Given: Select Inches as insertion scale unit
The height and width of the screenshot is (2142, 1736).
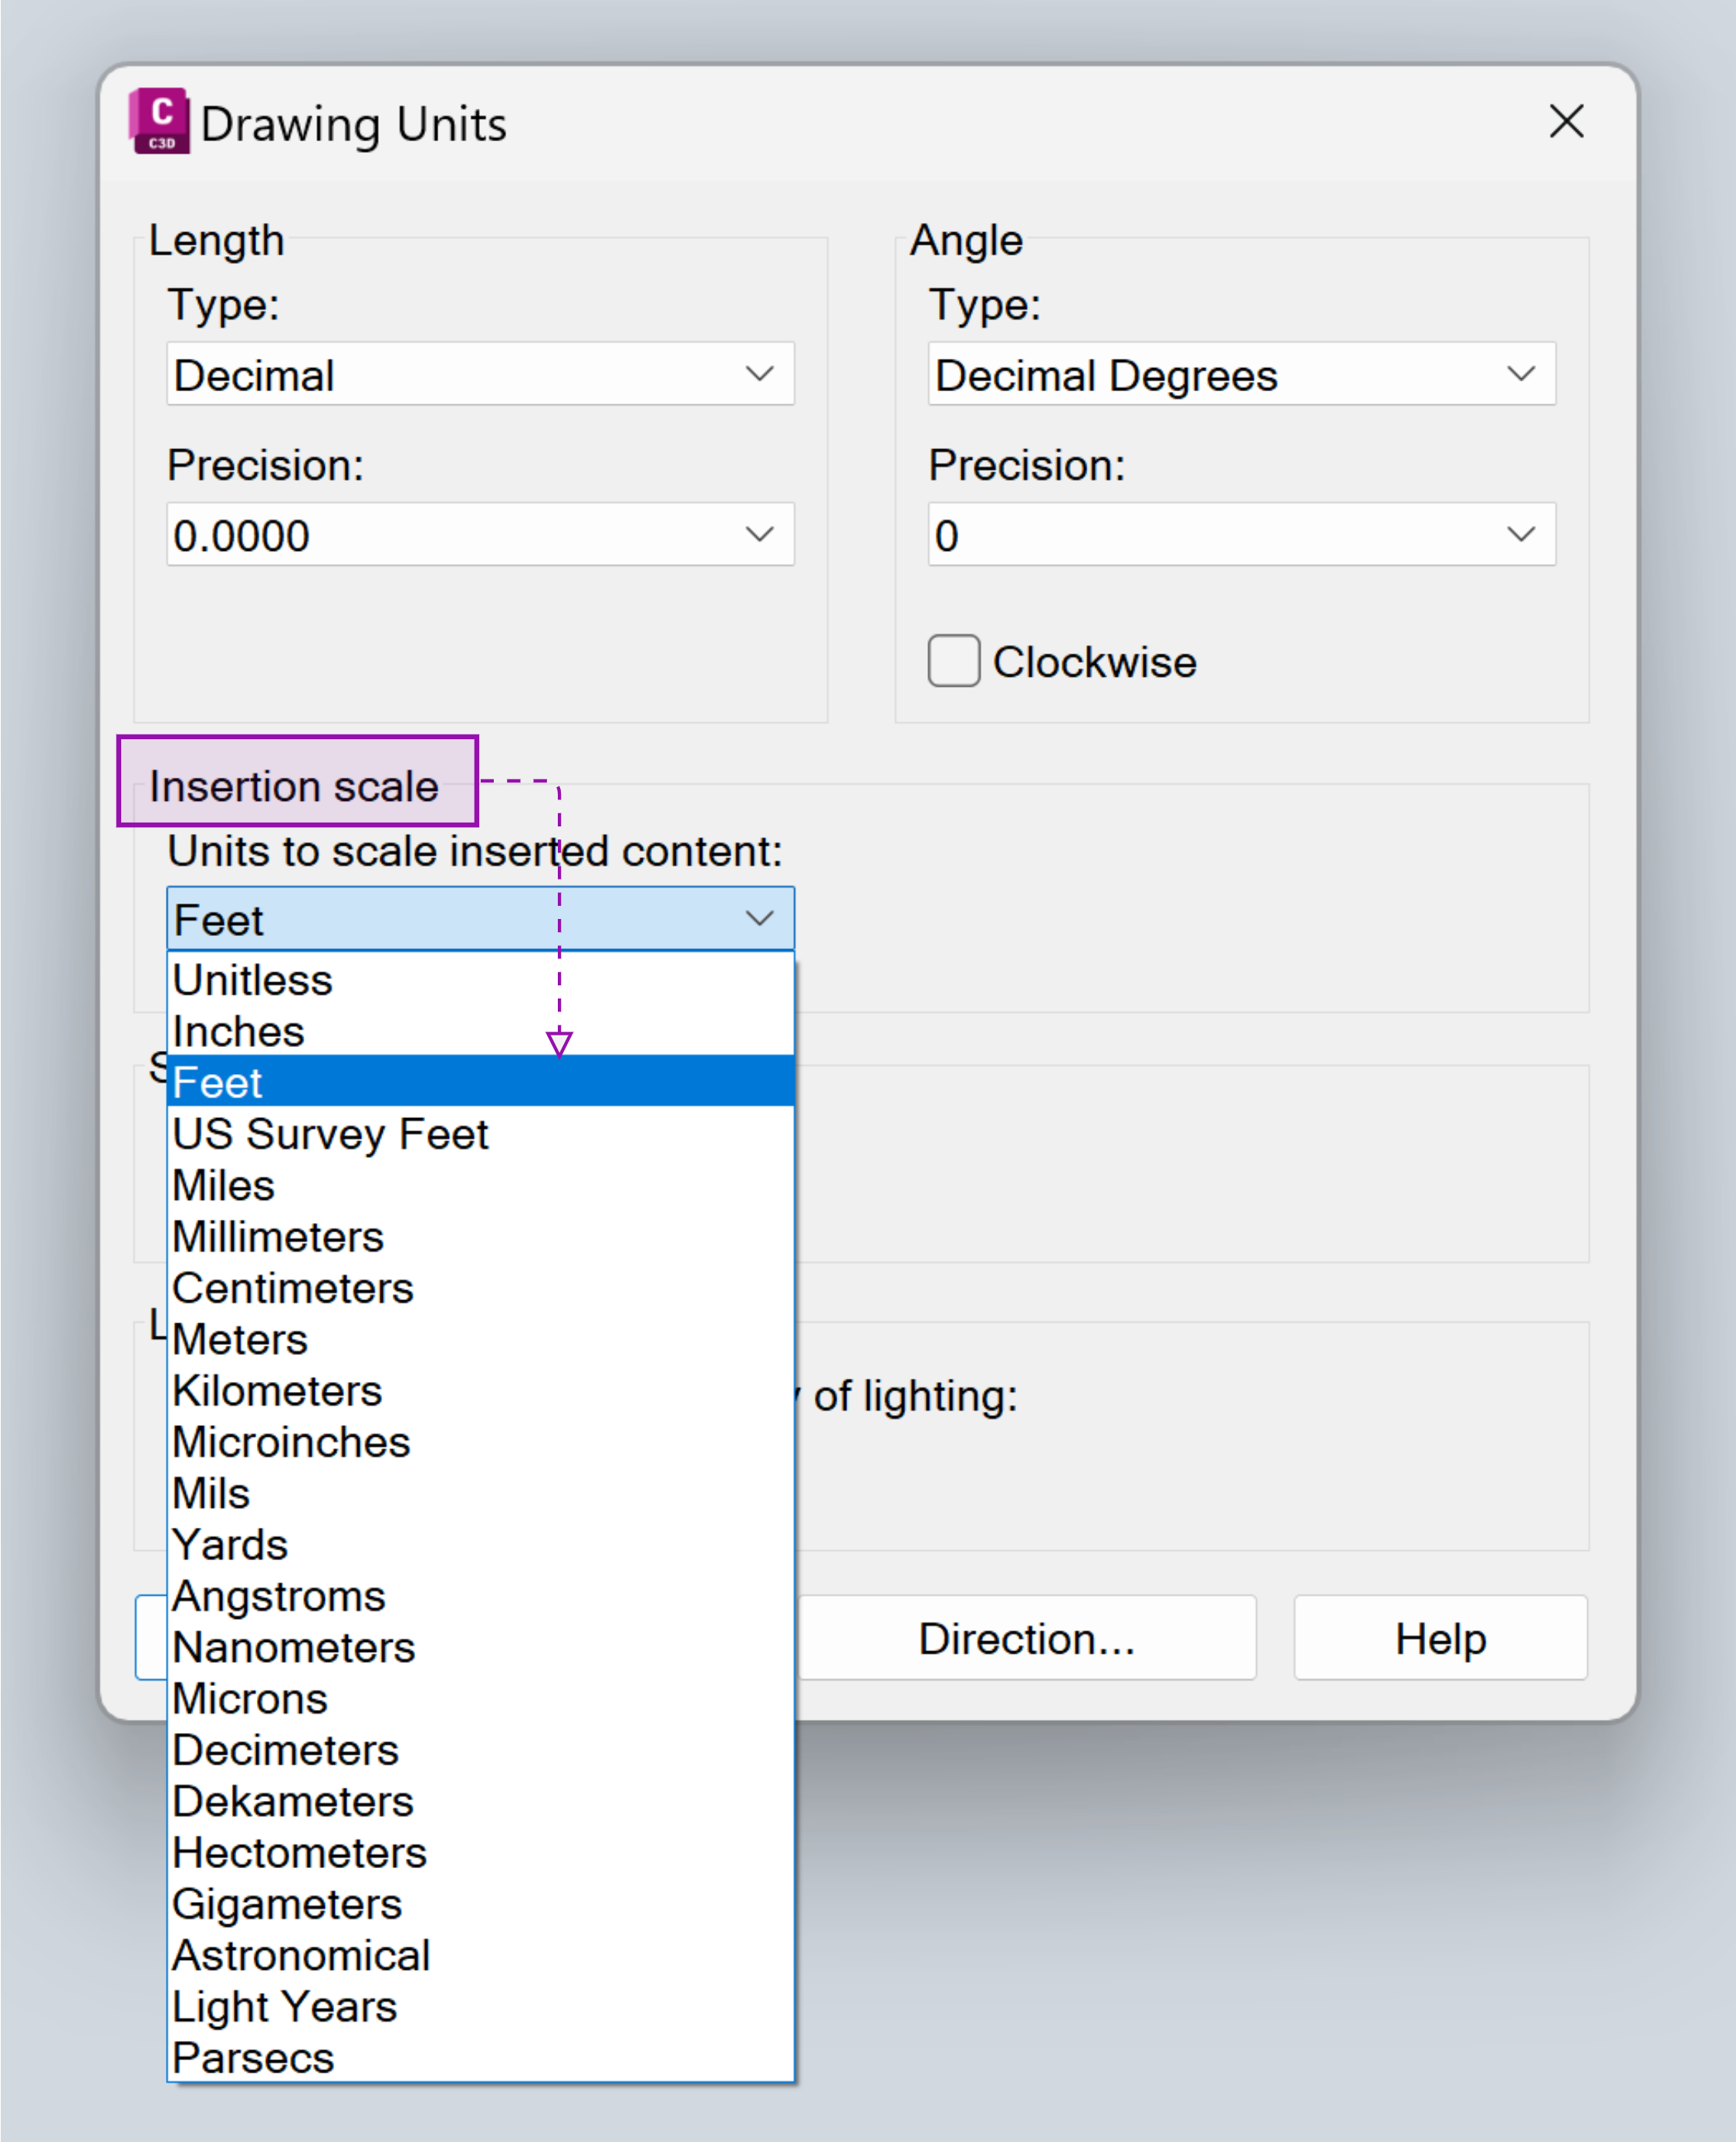Looking at the screenshot, I should click(x=238, y=1031).
